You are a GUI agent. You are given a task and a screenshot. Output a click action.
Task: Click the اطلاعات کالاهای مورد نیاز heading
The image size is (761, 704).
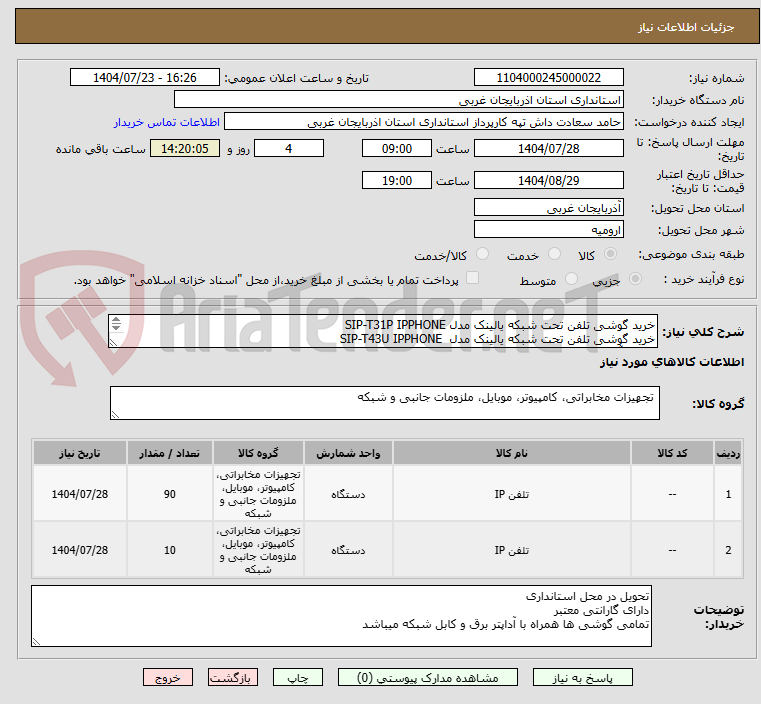pyautogui.click(x=672, y=362)
